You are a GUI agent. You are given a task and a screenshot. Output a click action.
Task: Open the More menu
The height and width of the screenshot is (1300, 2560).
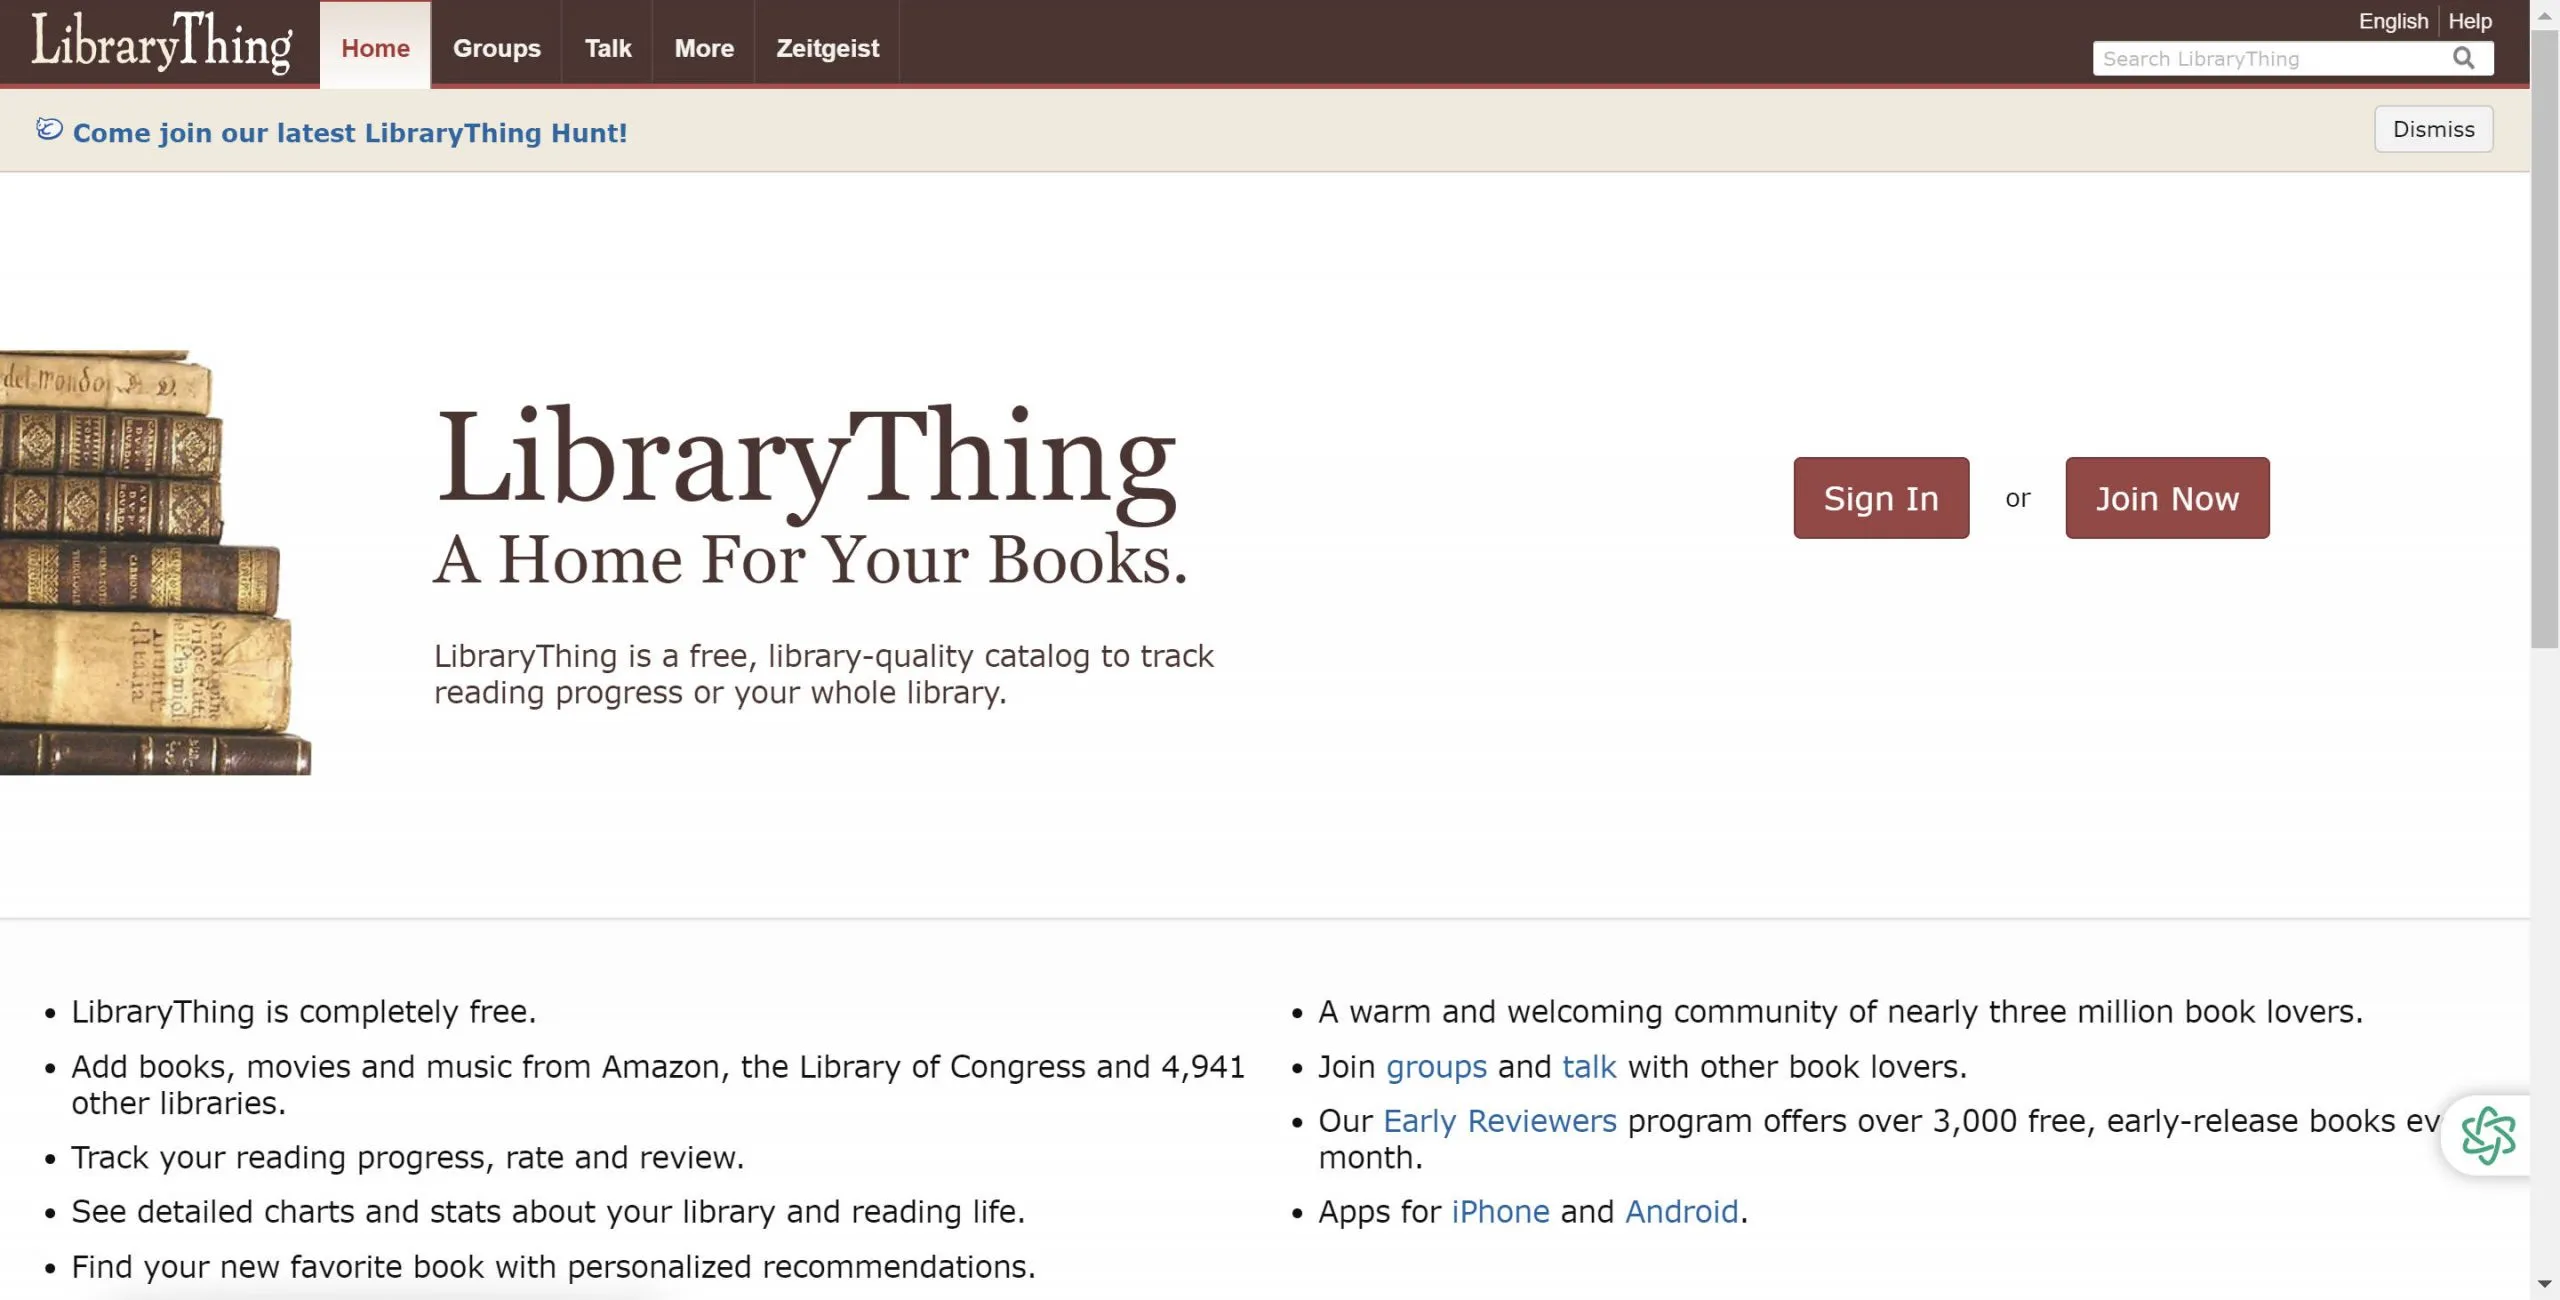point(703,47)
